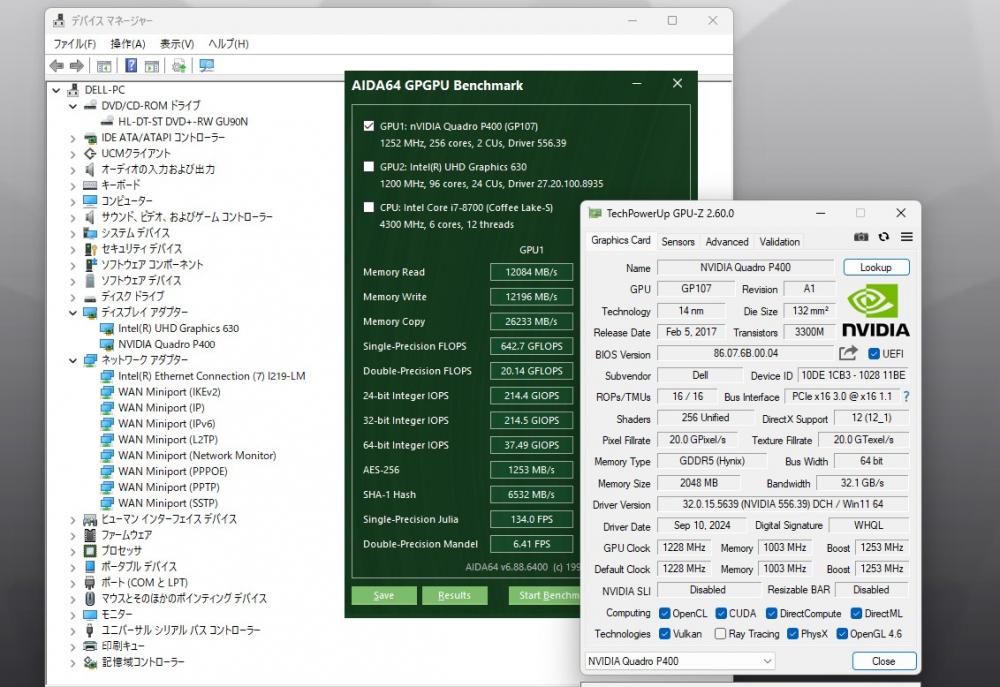Expand the プロセッサ node
The image size is (1000, 687).
73,551
